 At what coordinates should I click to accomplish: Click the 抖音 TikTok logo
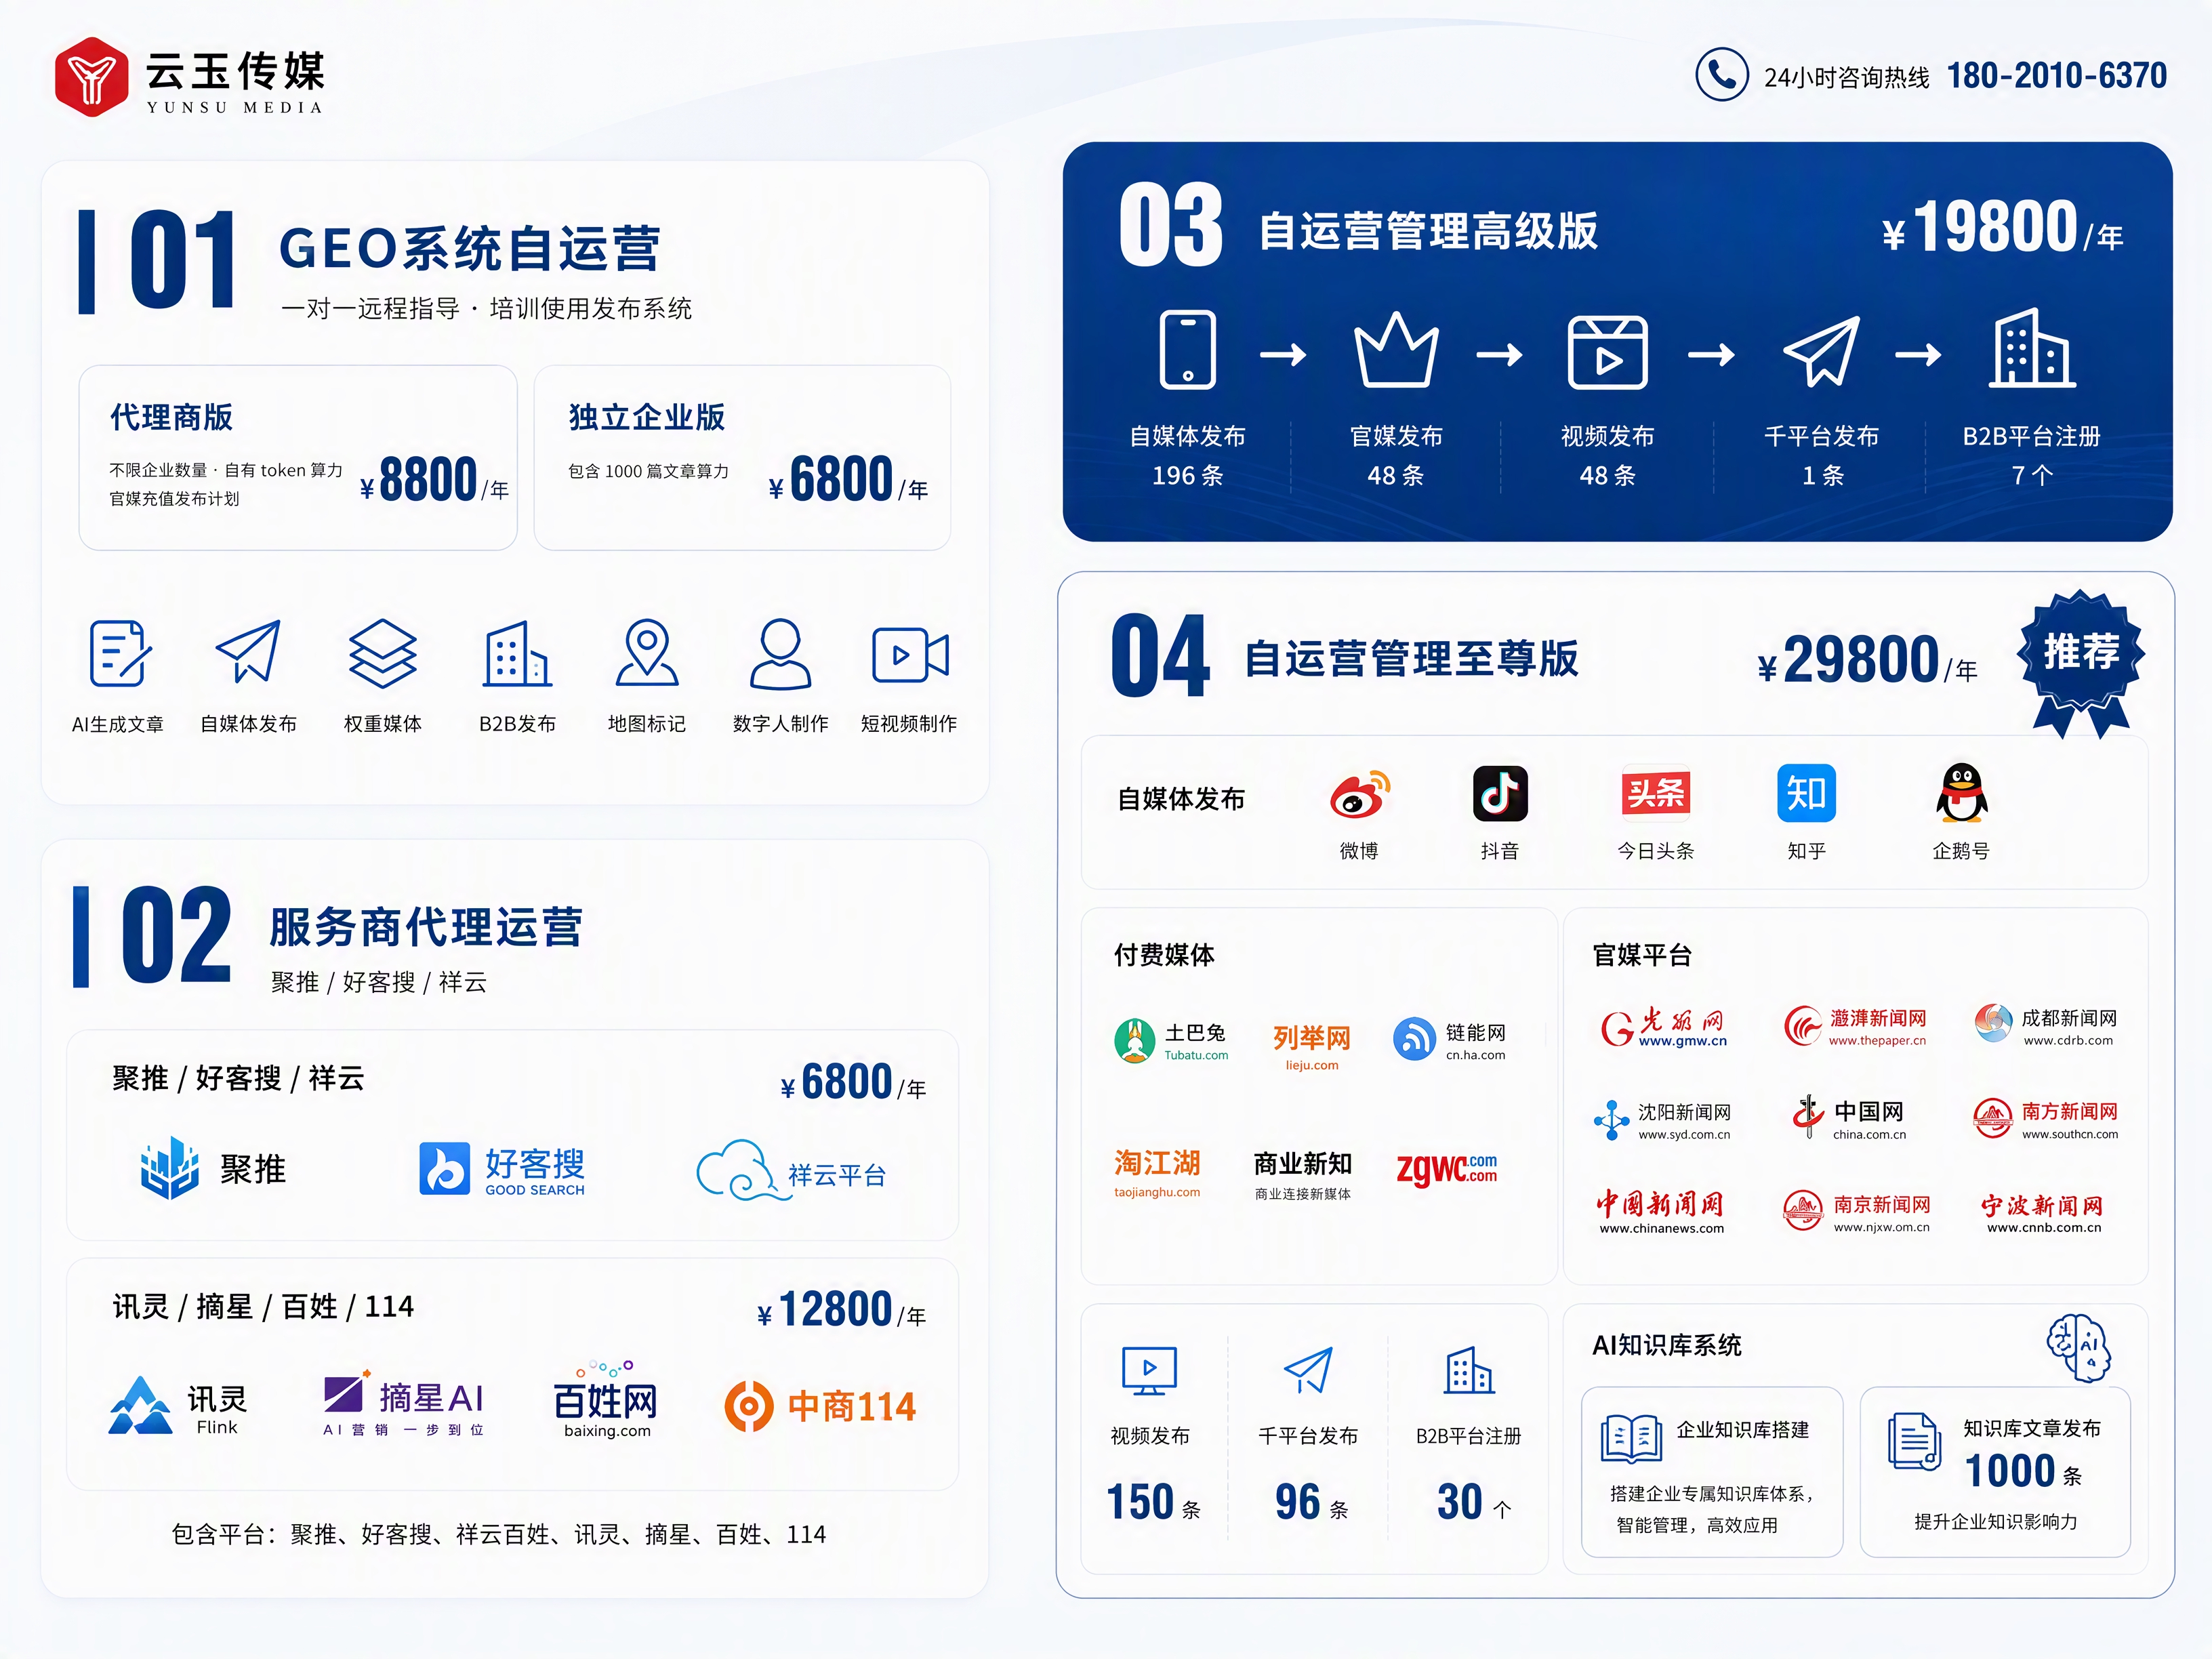pos(1500,794)
